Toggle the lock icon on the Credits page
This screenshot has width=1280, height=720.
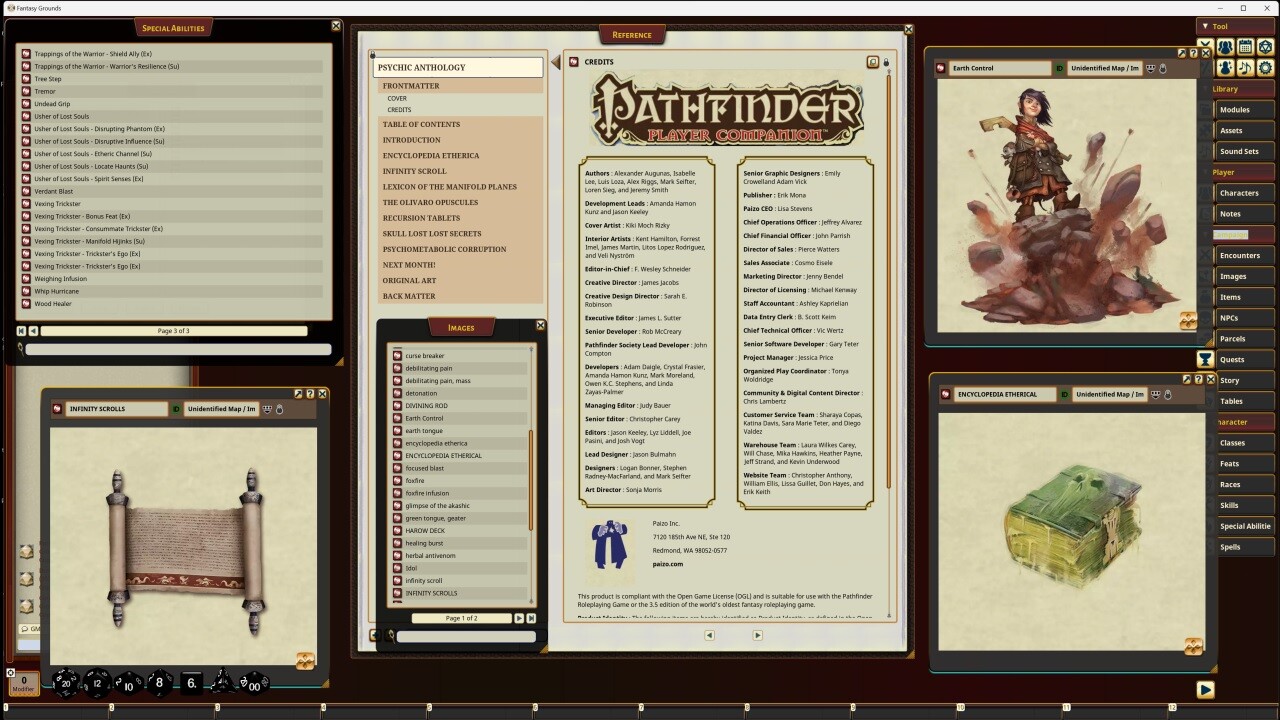coord(887,61)
